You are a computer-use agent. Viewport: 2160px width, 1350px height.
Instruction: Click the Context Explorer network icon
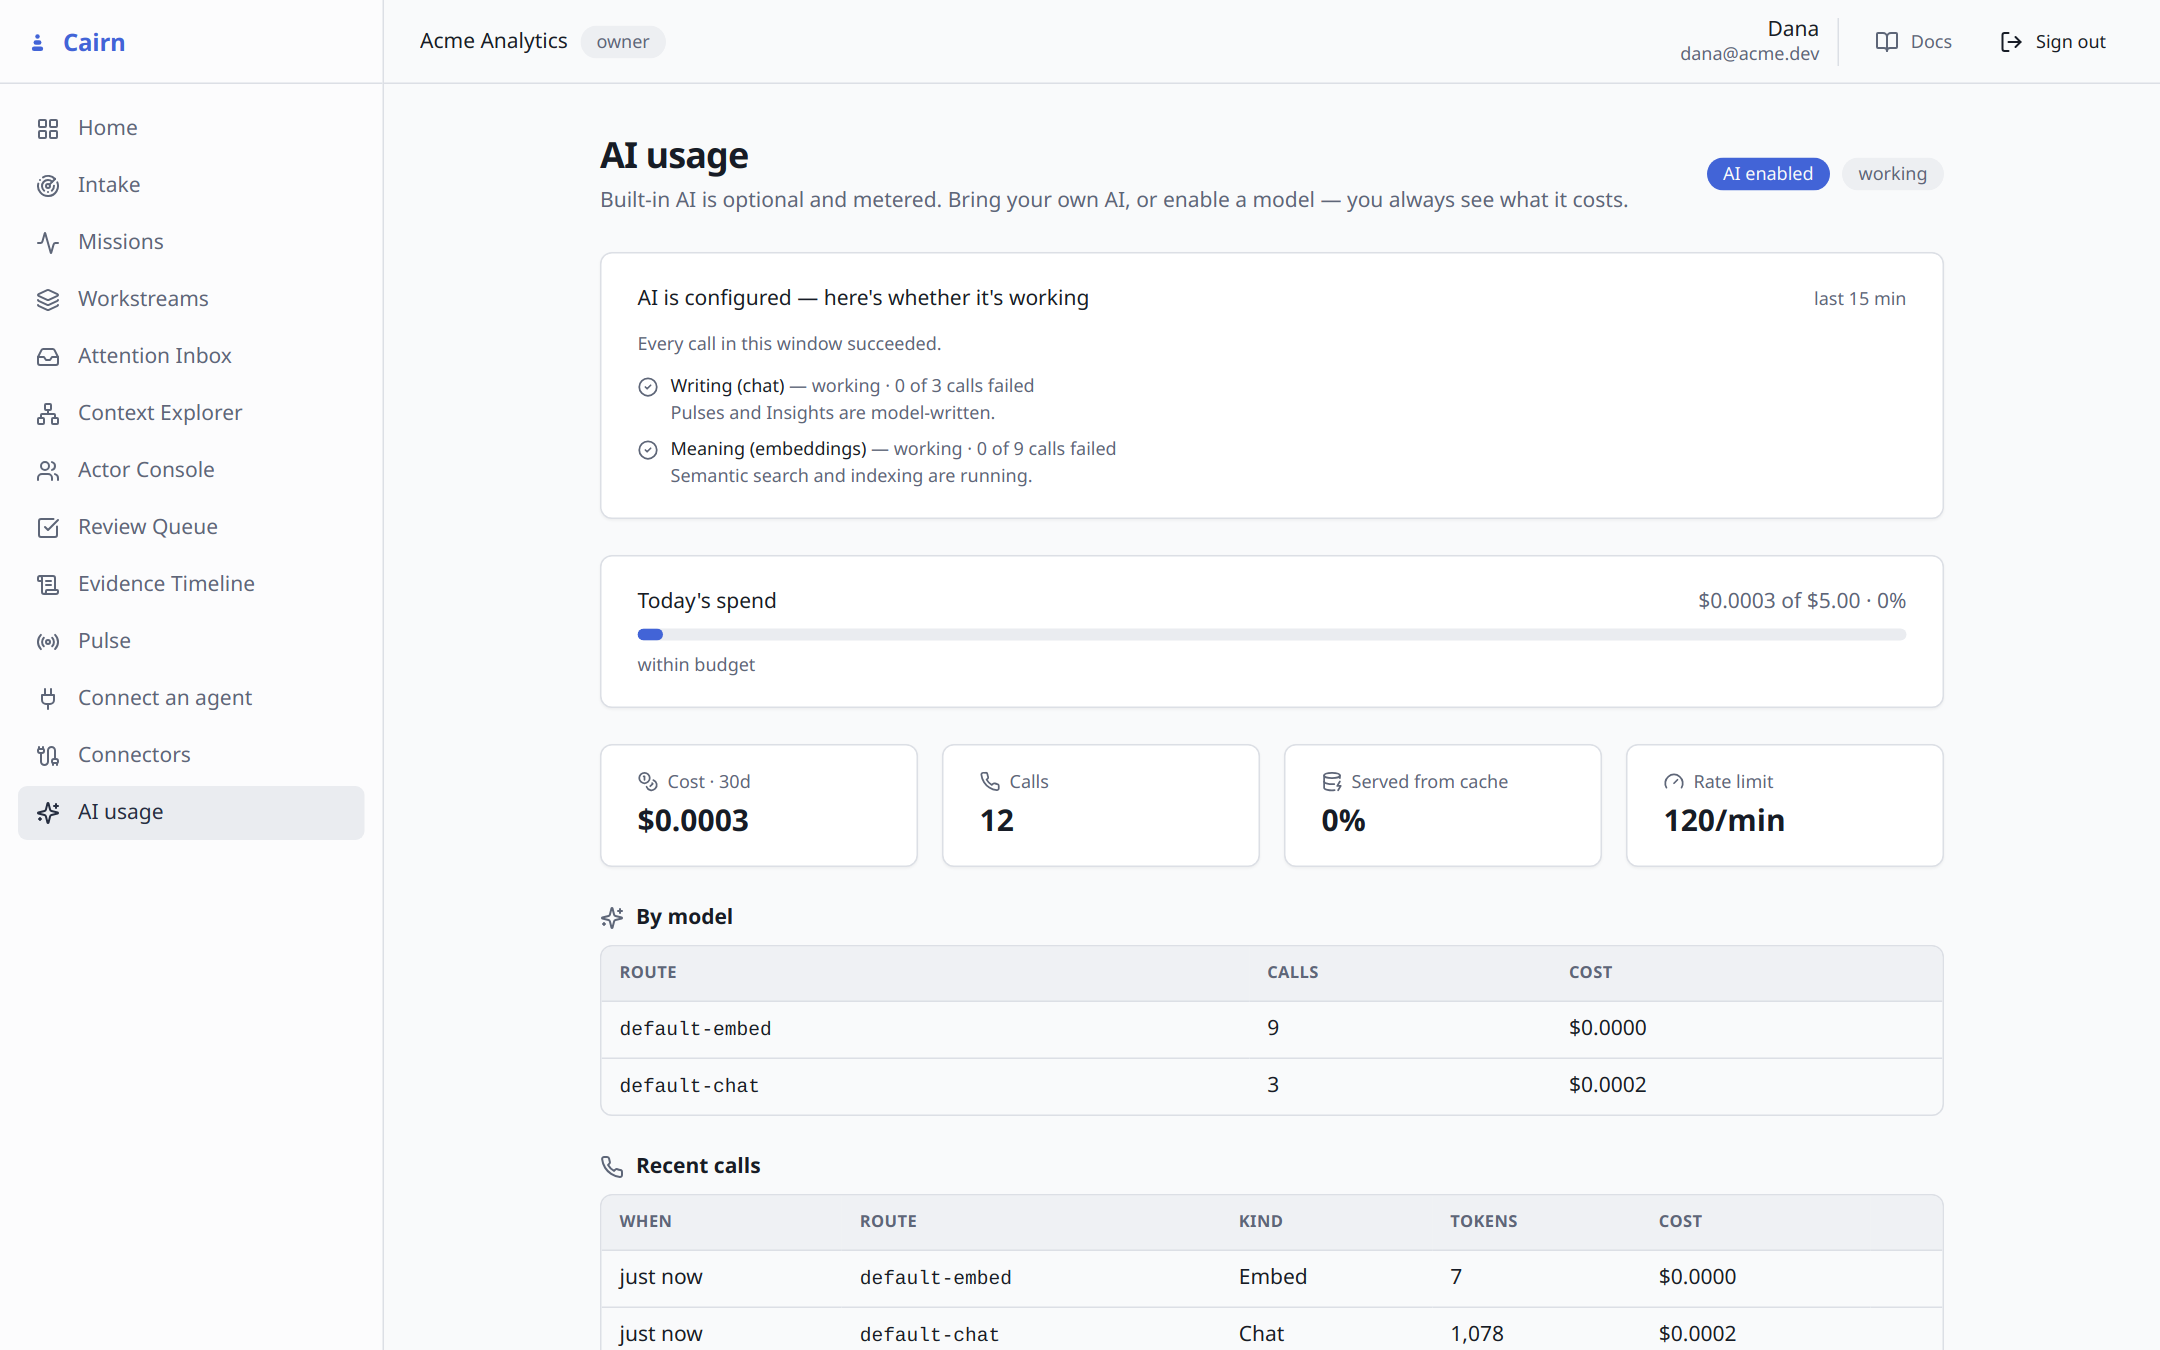pos(48,414)
